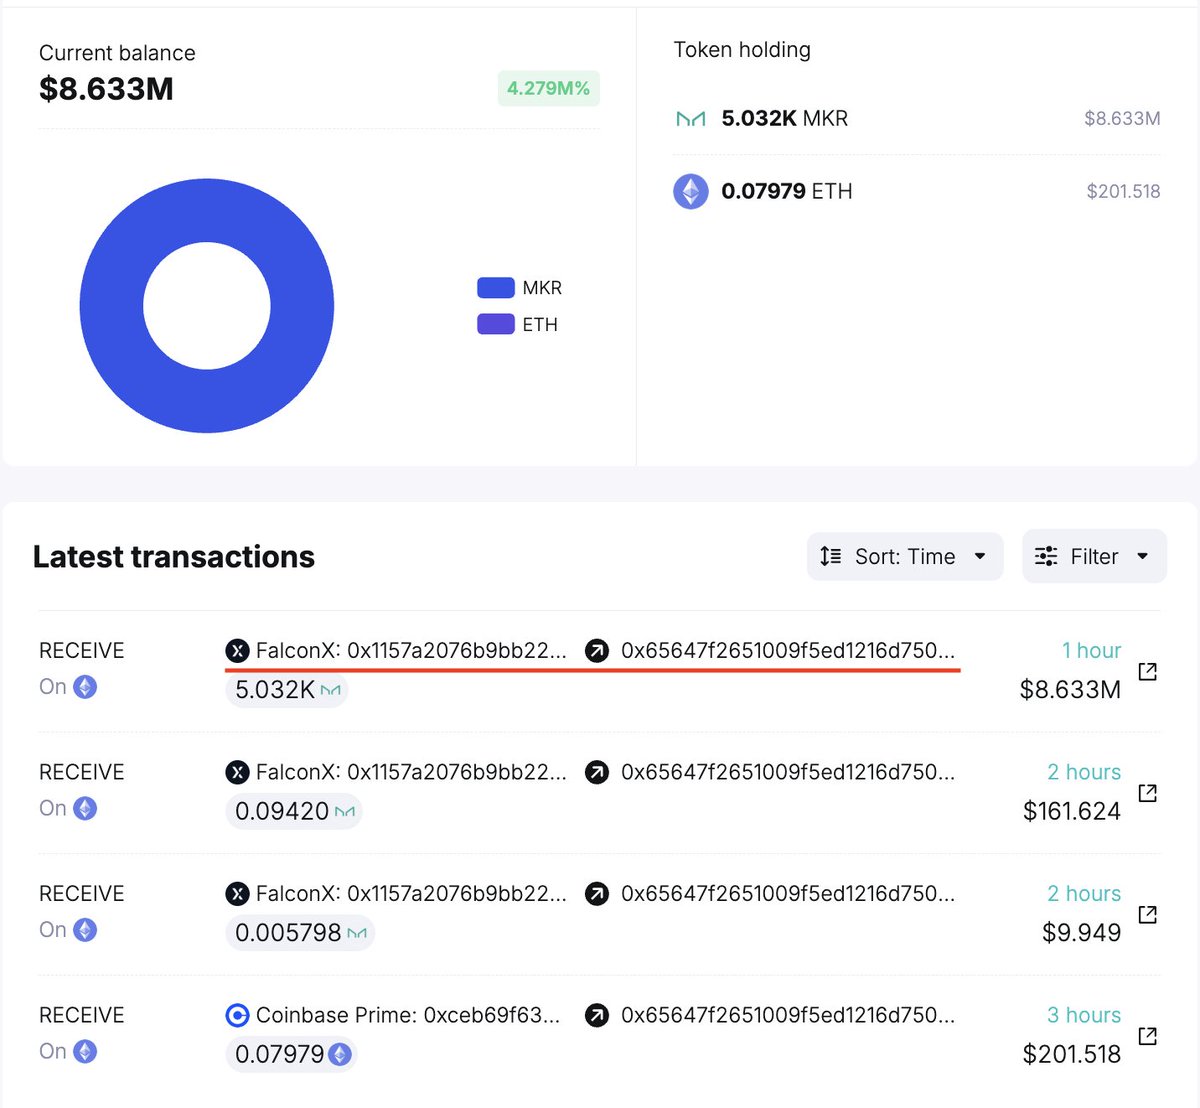Click the blue donut chart ring

click(110, 306)
